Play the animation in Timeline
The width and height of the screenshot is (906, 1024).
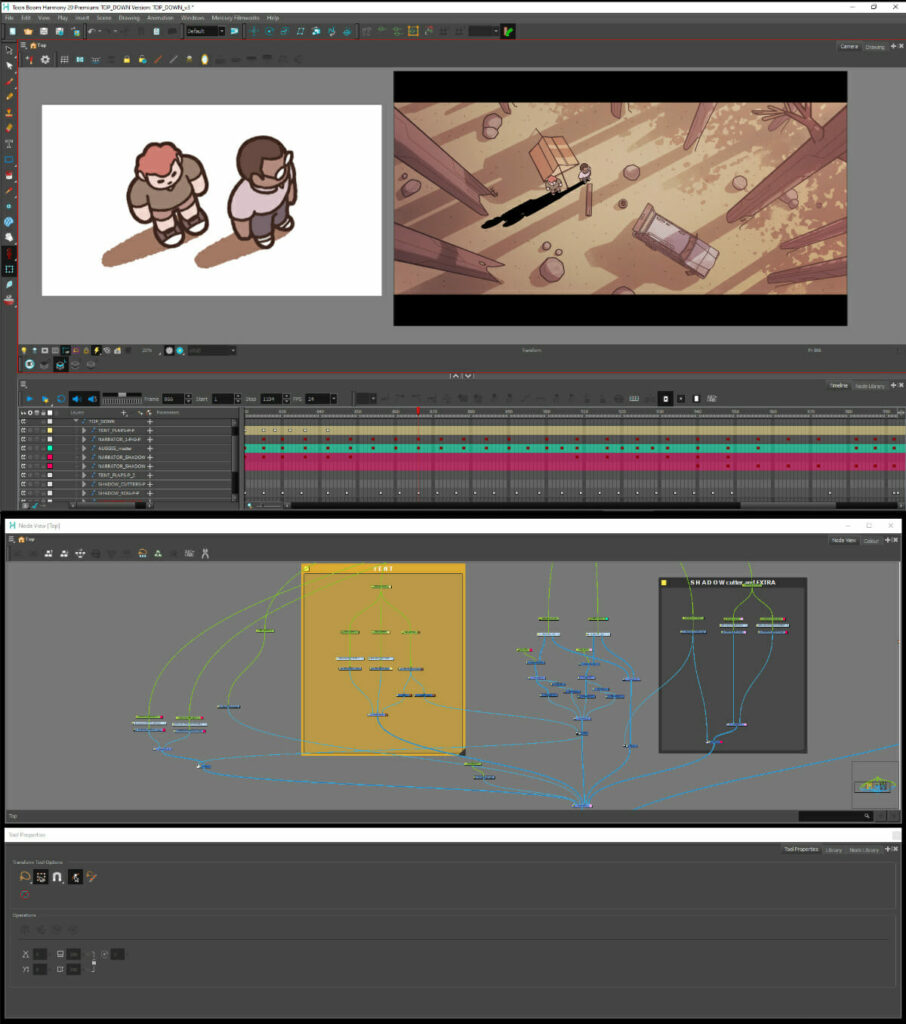(x=29, y=398)
